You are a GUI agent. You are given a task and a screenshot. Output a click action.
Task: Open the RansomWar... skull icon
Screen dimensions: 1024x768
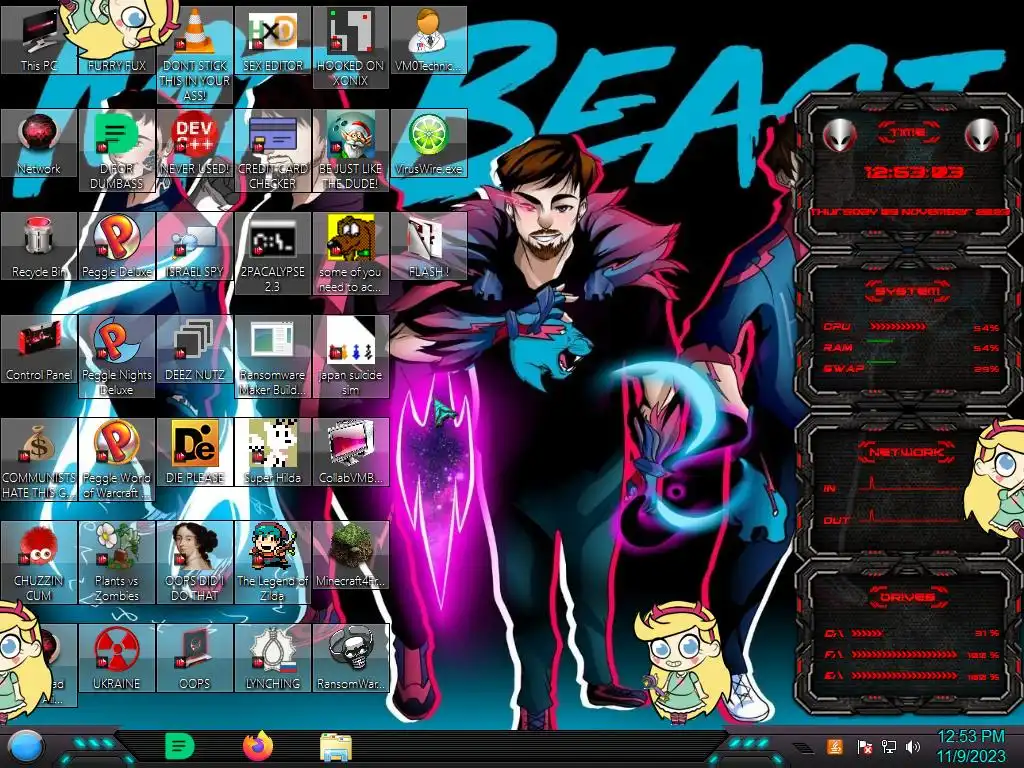pyautogui.click(x=351, y=659)
